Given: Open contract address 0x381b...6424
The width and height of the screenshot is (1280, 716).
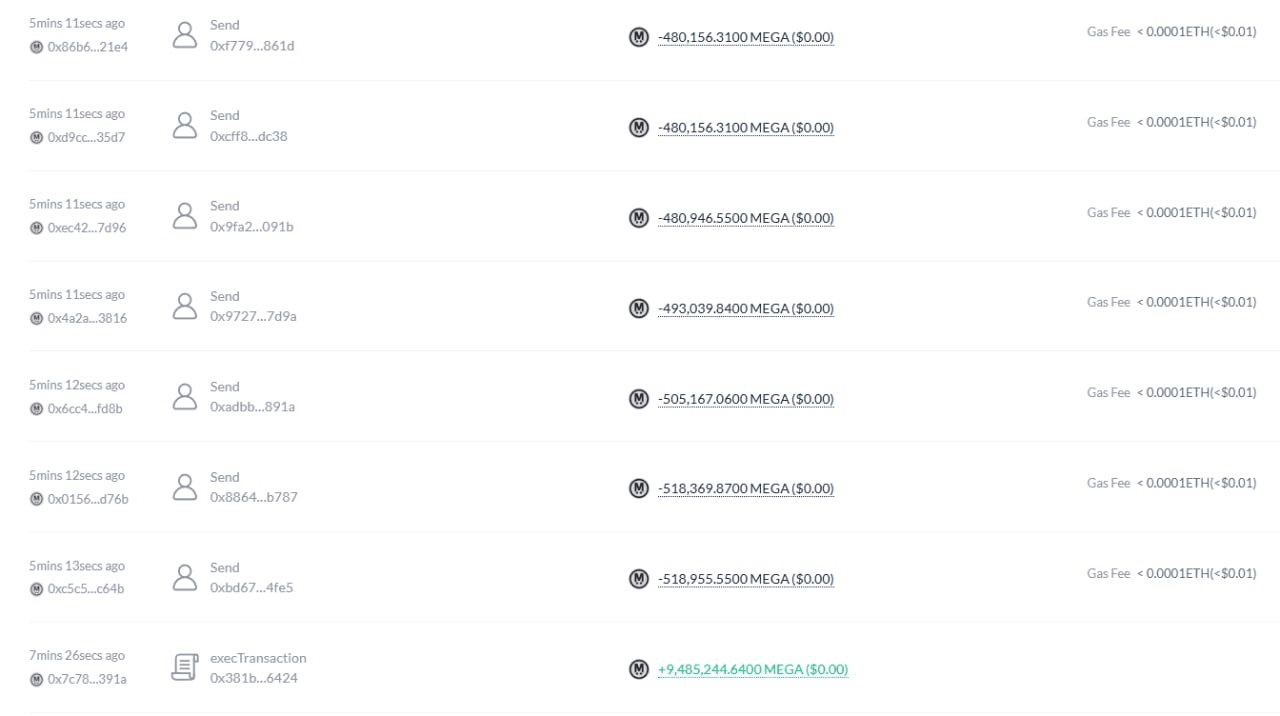Looking at the screenshot, I should pos(253,678).
